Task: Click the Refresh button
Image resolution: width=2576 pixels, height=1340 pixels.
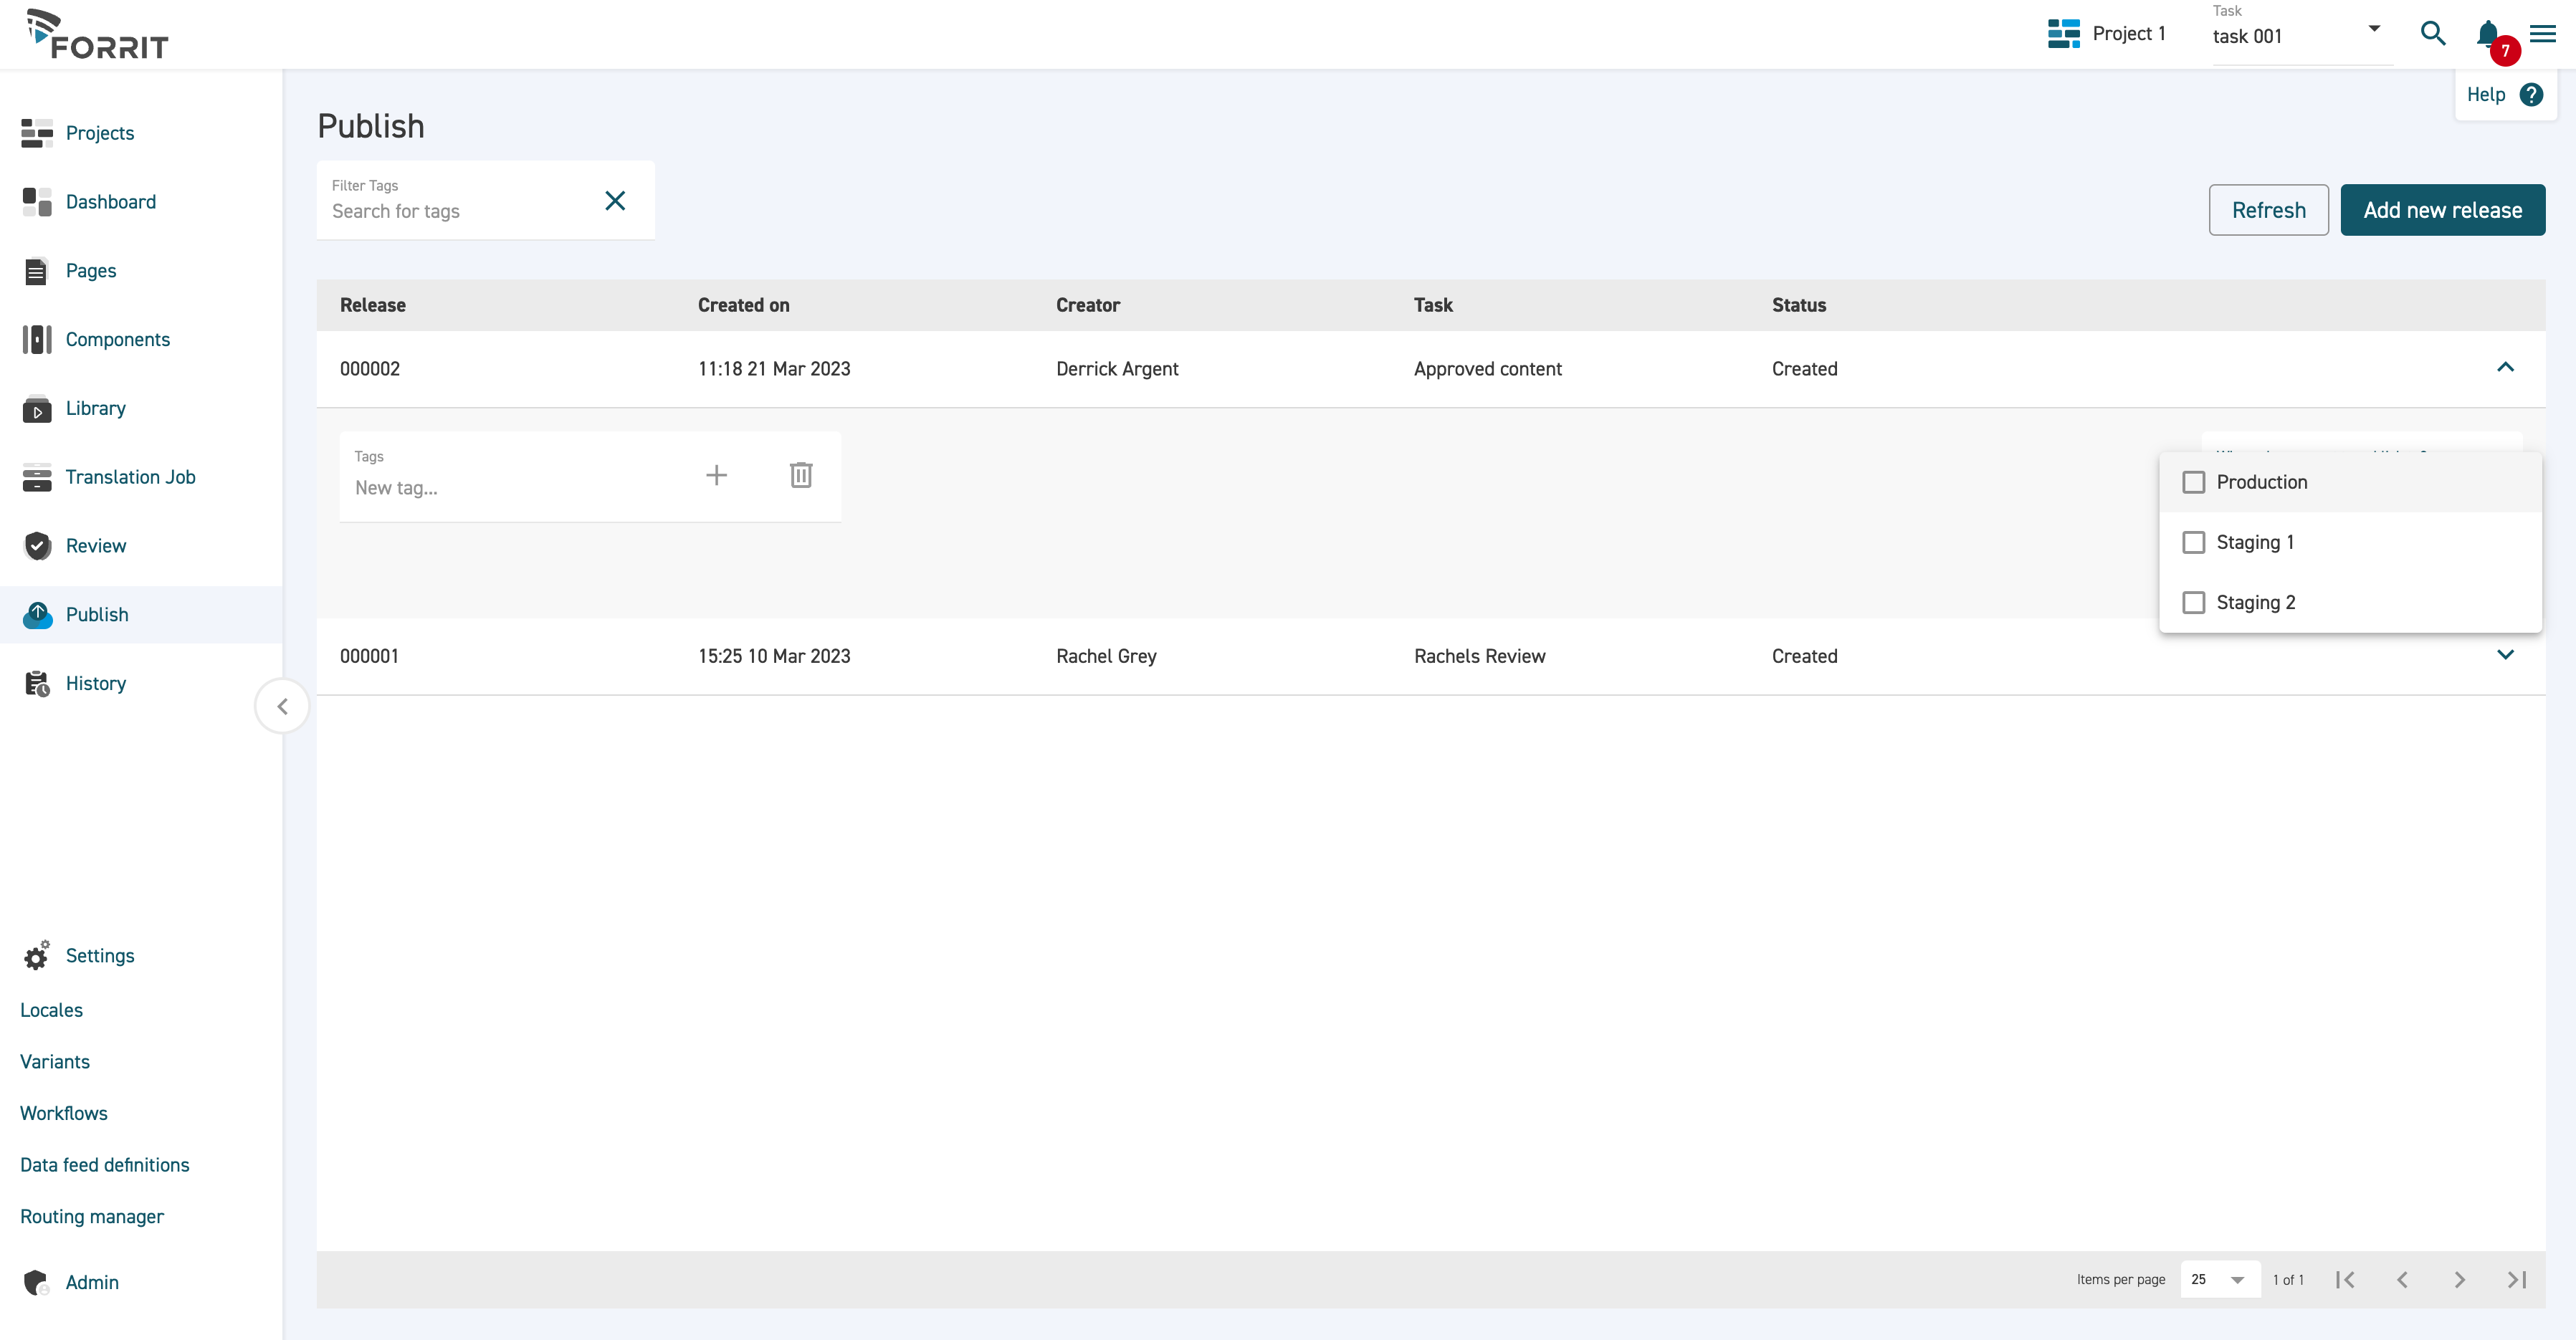Action: click(x=2268, y=210)
